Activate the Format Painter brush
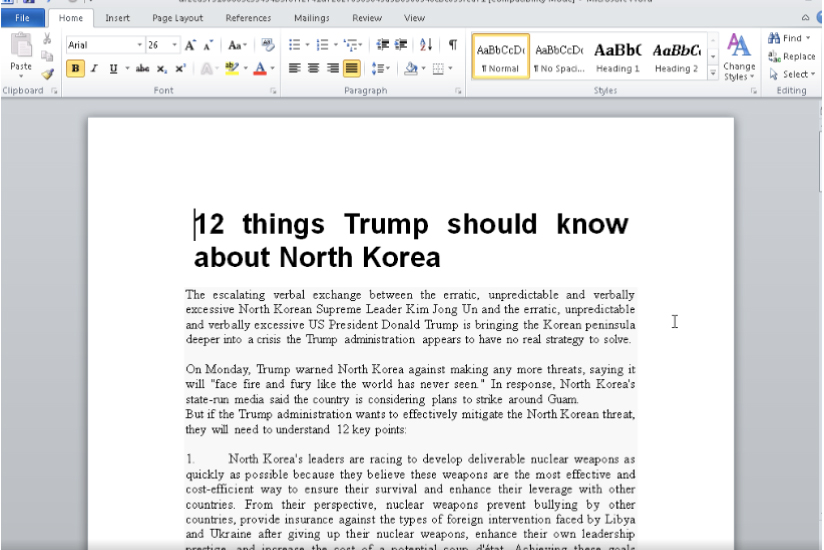This screenshot has height=550, width=824. [x=48, y=74]
